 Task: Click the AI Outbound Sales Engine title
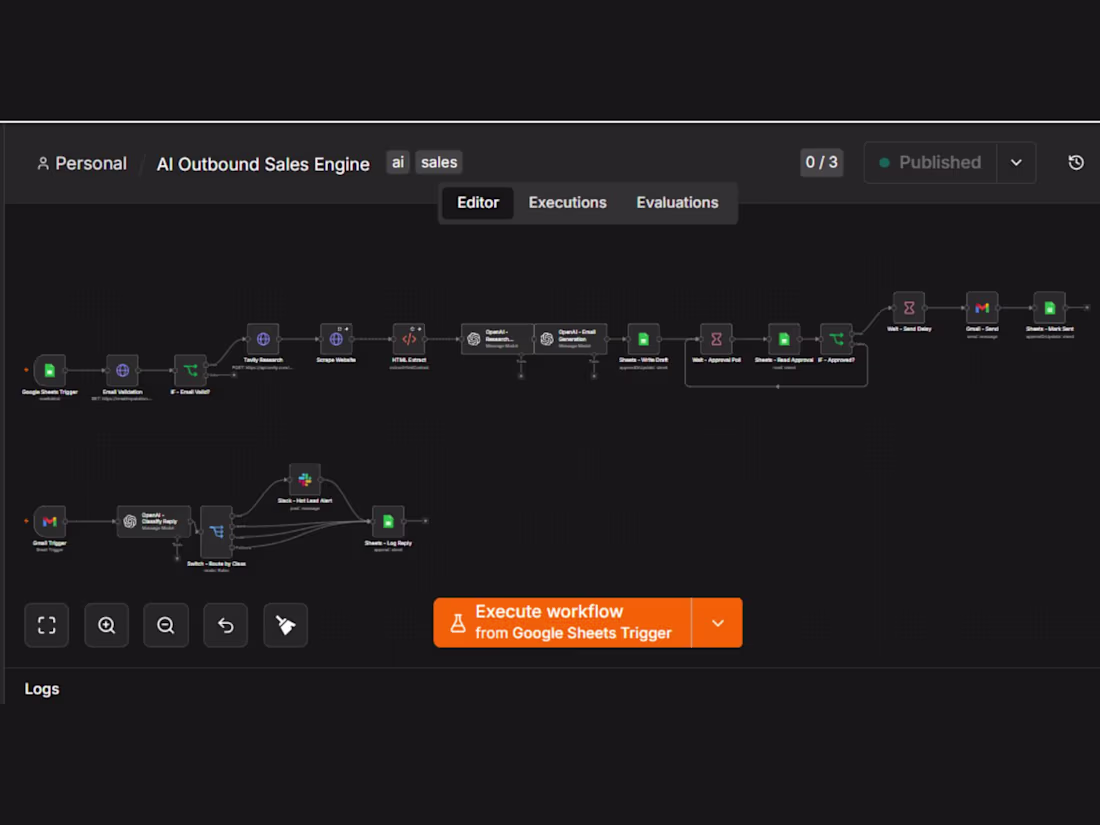point(263,164)
